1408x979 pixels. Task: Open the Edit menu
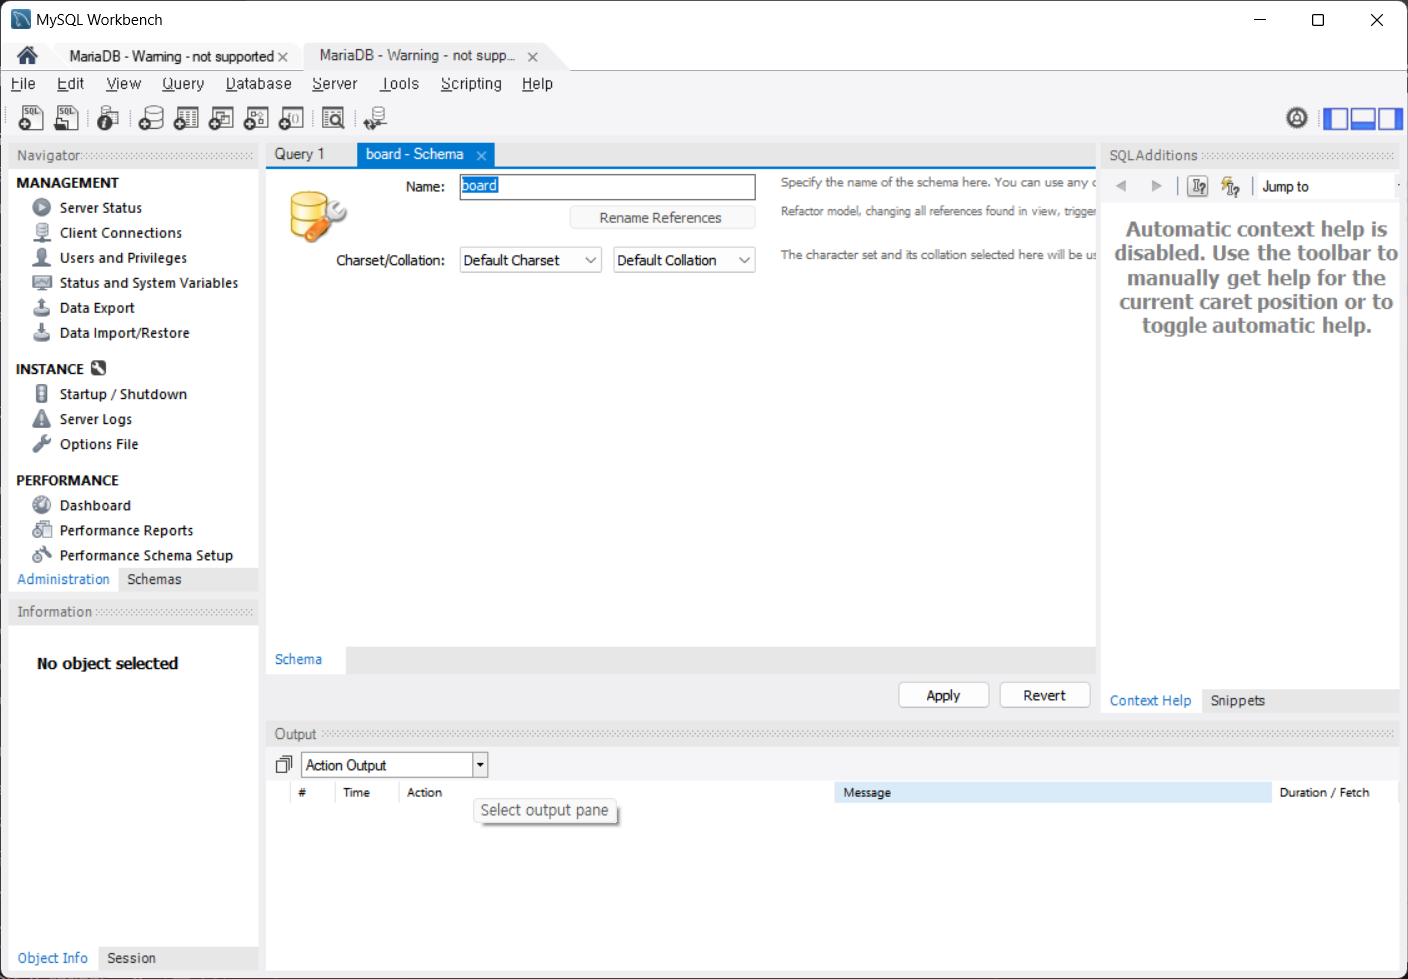point(70,84)
